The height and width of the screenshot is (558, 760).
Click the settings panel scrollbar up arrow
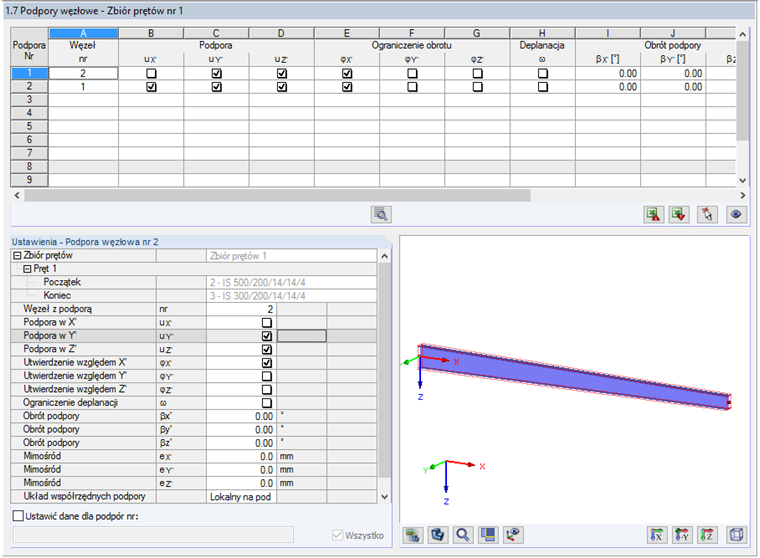(x=384, y=255)
